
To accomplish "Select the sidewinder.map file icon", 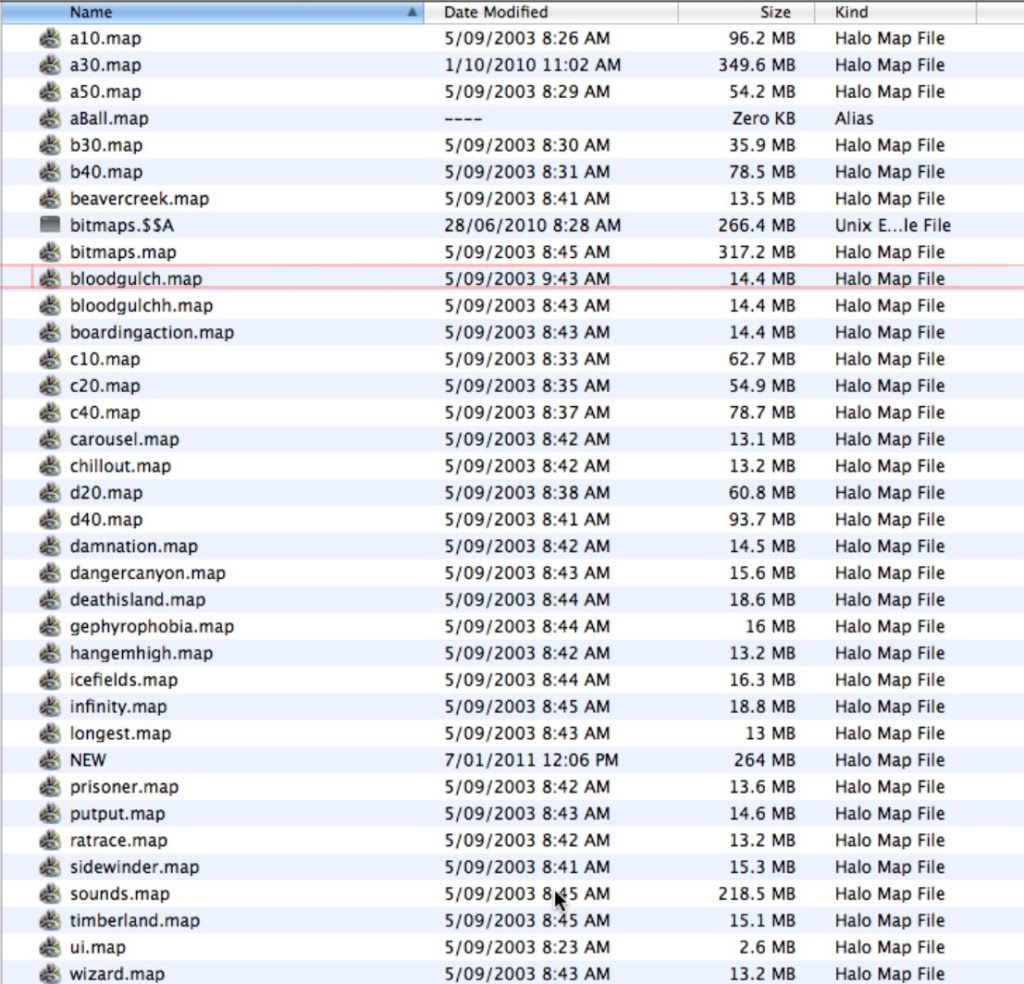I will point(50,868).
